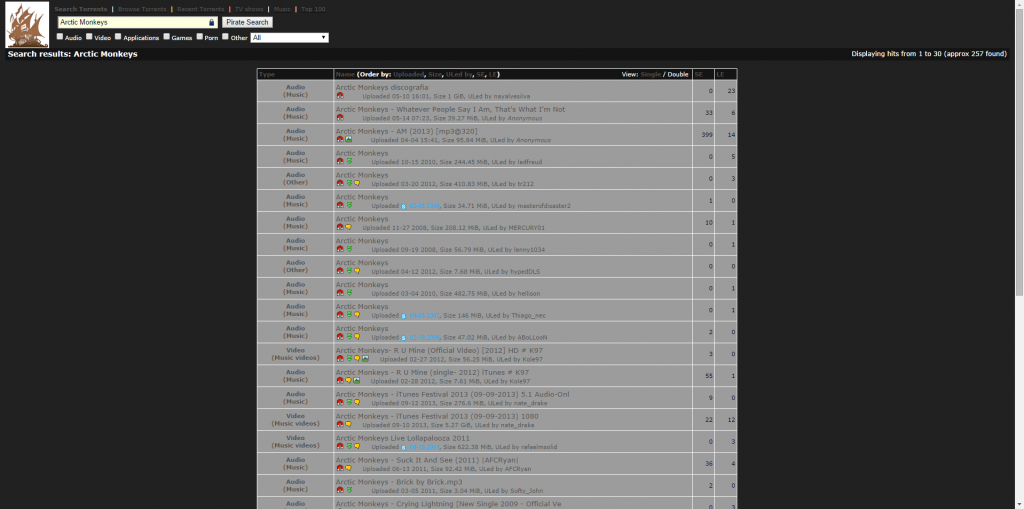1024x509 pixels.
Task: Switch to Single view
Action: tap(650, 74)
